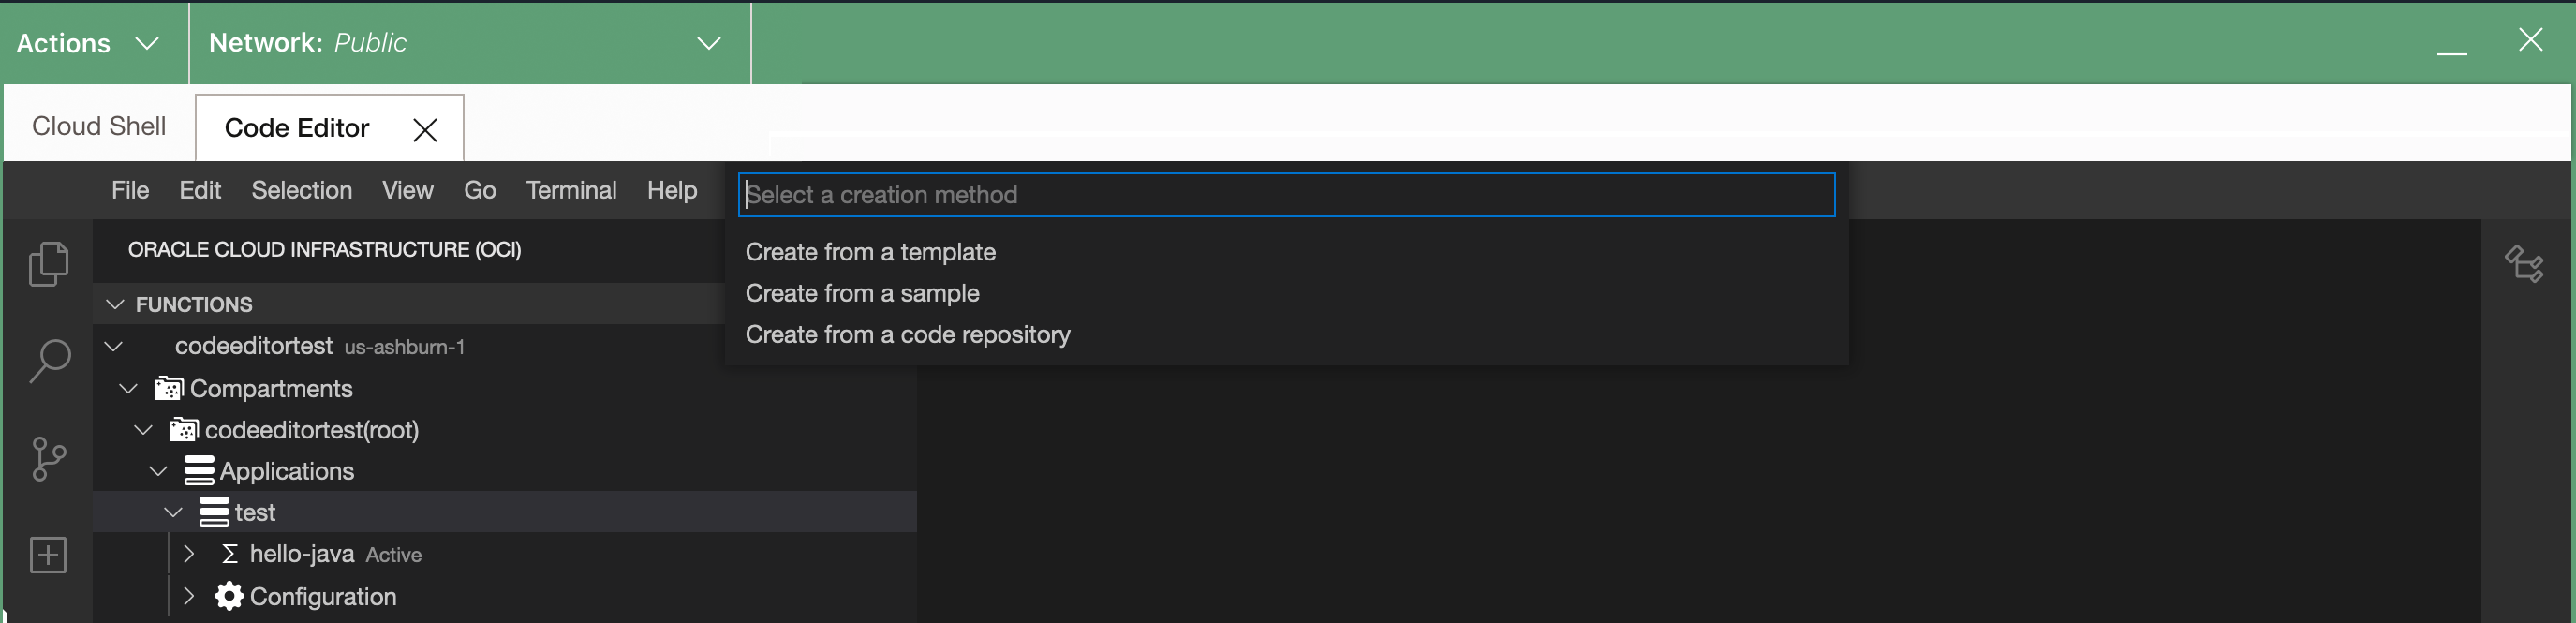Open the Explorer view in the sidebar
The width and height of the screenshot is (2576, 623).
(48, 262)
